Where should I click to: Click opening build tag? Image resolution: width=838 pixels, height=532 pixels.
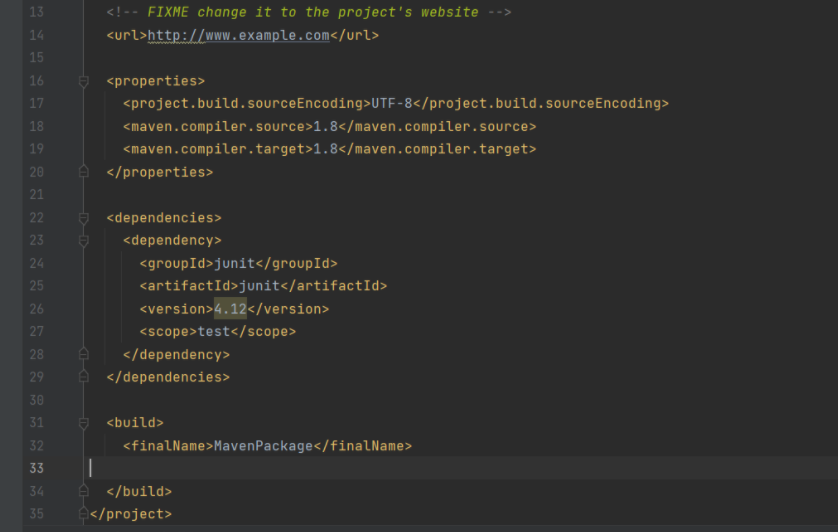coord(135,423)
